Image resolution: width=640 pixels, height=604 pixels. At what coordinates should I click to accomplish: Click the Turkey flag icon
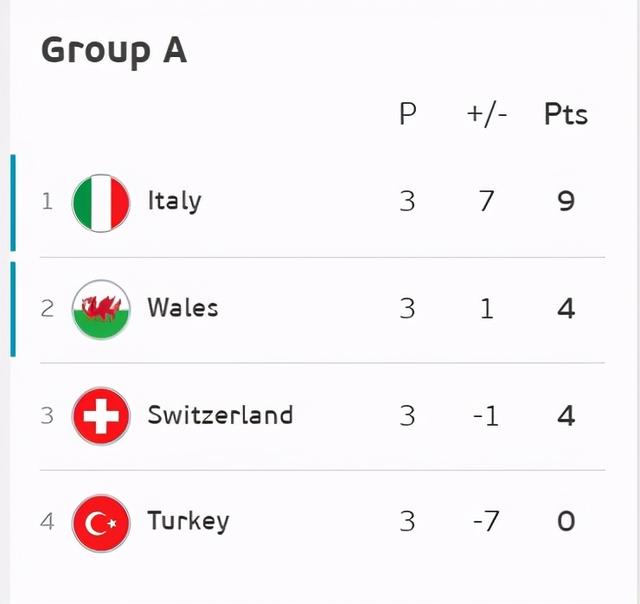[x=101, y=522]
